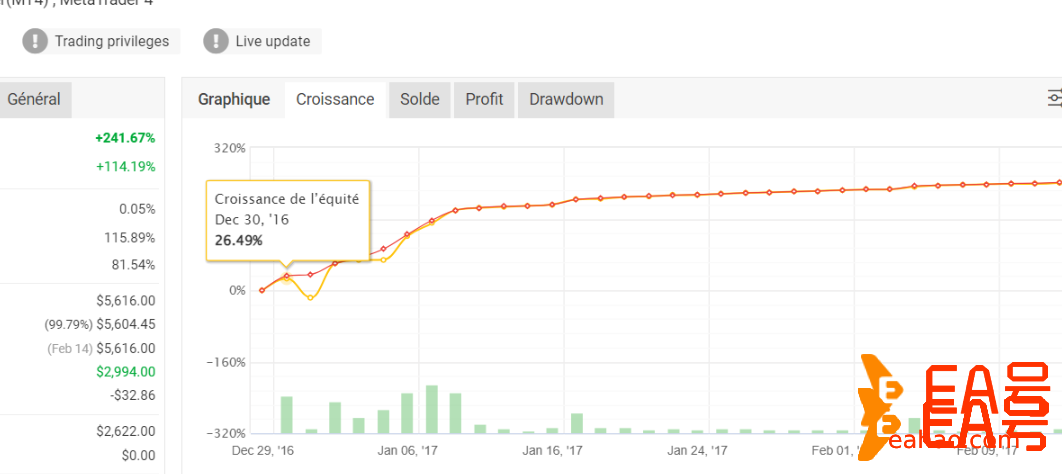Click the Graphique heading label
This screenshot has height=474, width=1062.
click(234, 100)
